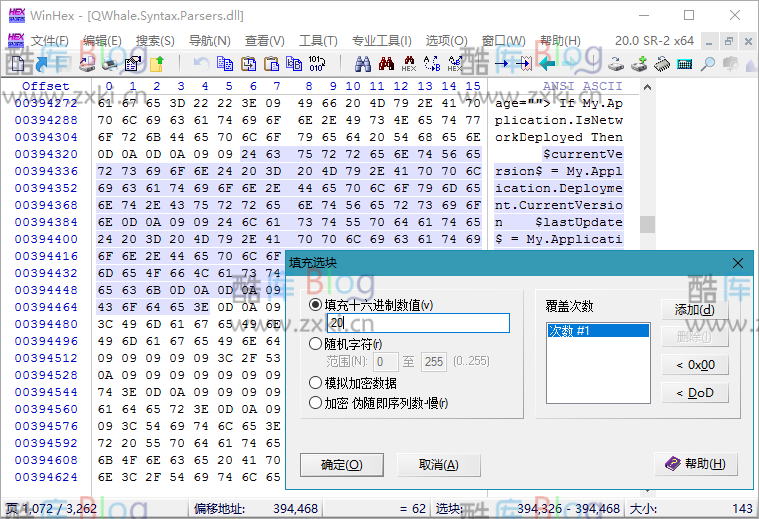
Task: Click status bar 偏移地址 394,468
Action: click(256, 508)
